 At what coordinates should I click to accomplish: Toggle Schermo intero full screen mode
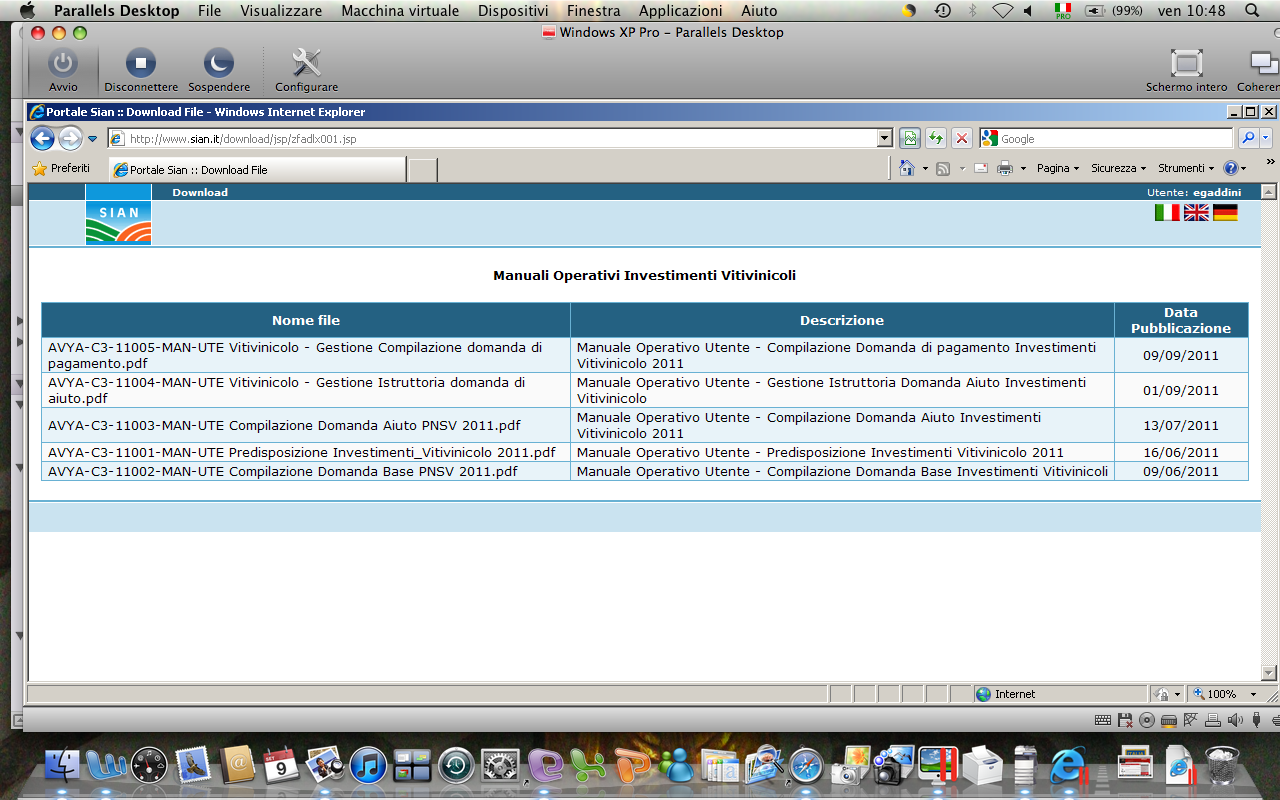pos(1186,71)
